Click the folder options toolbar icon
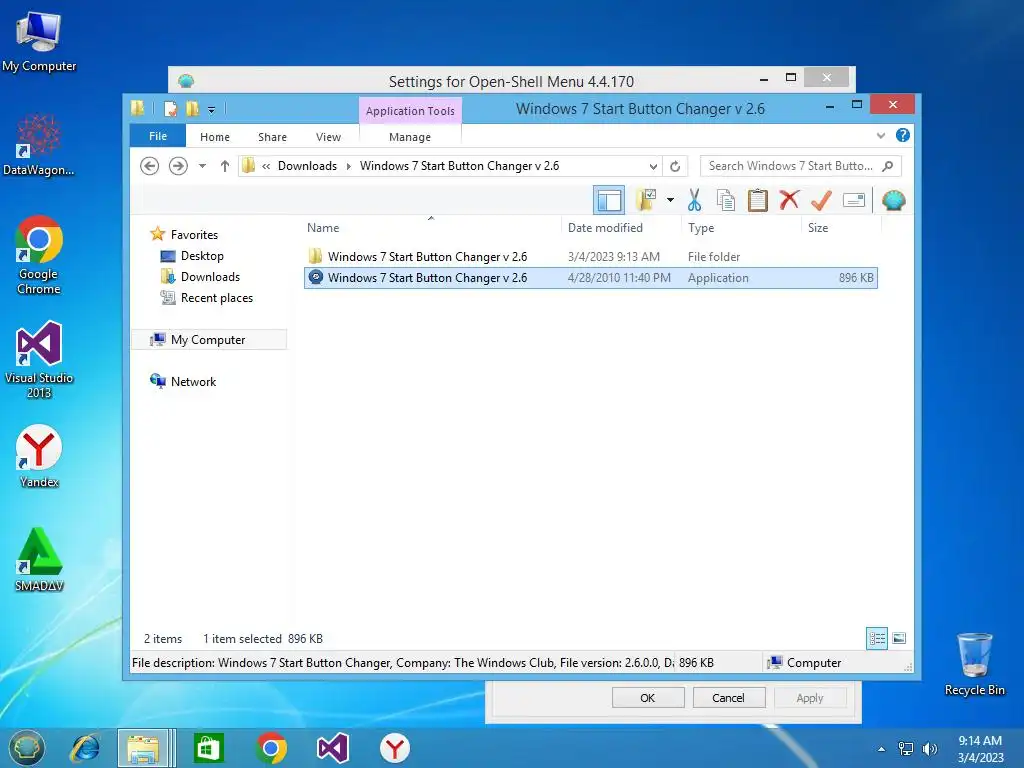 pyautogui.click(x=646, y=200)
